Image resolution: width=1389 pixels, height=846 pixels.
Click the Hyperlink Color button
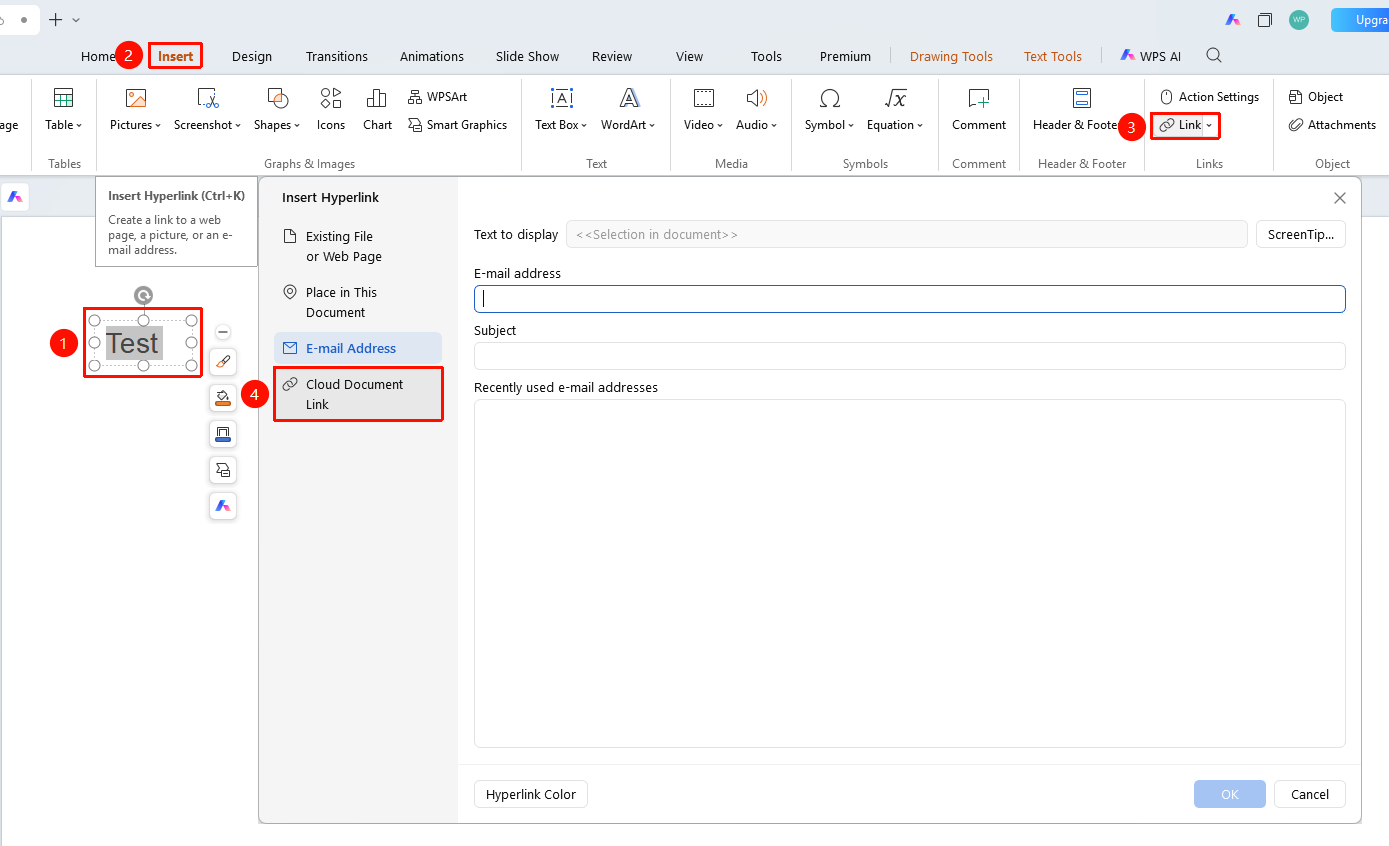click(531, 794)
